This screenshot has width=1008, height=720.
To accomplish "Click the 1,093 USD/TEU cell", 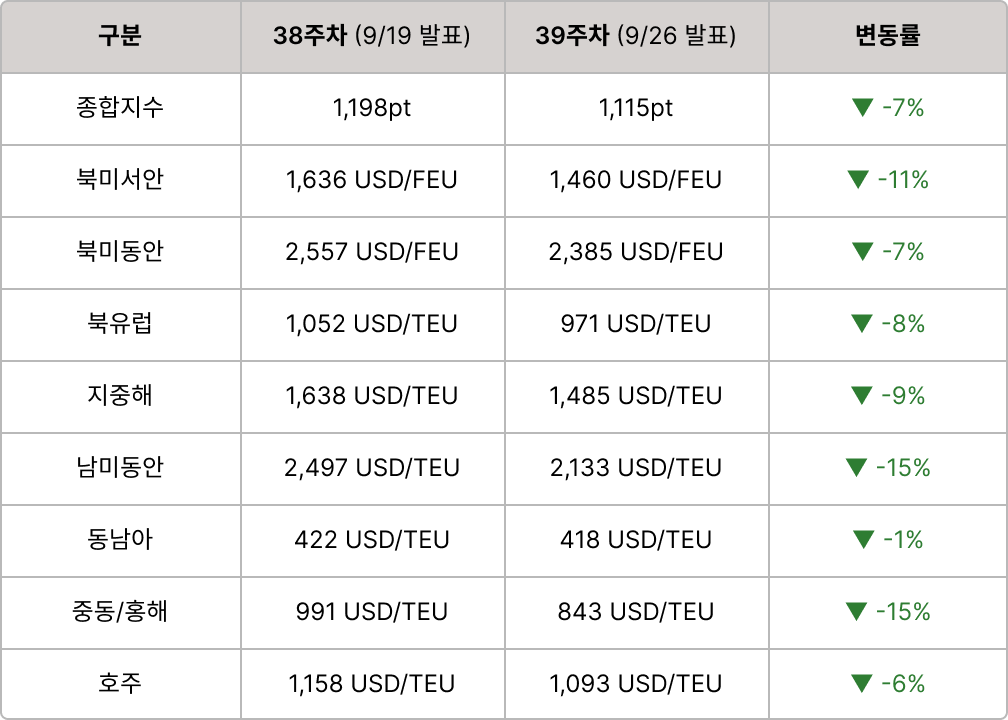I will pos(636,684).
